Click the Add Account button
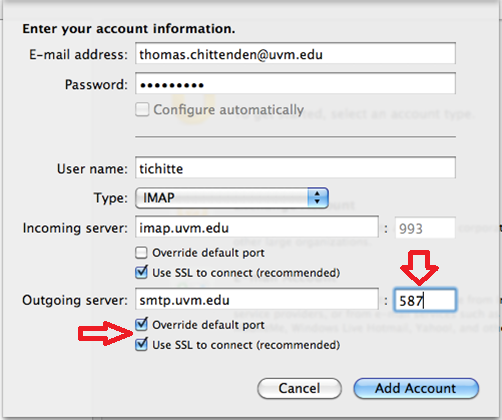Screen dimensions: 502x420 pos(416,388)
